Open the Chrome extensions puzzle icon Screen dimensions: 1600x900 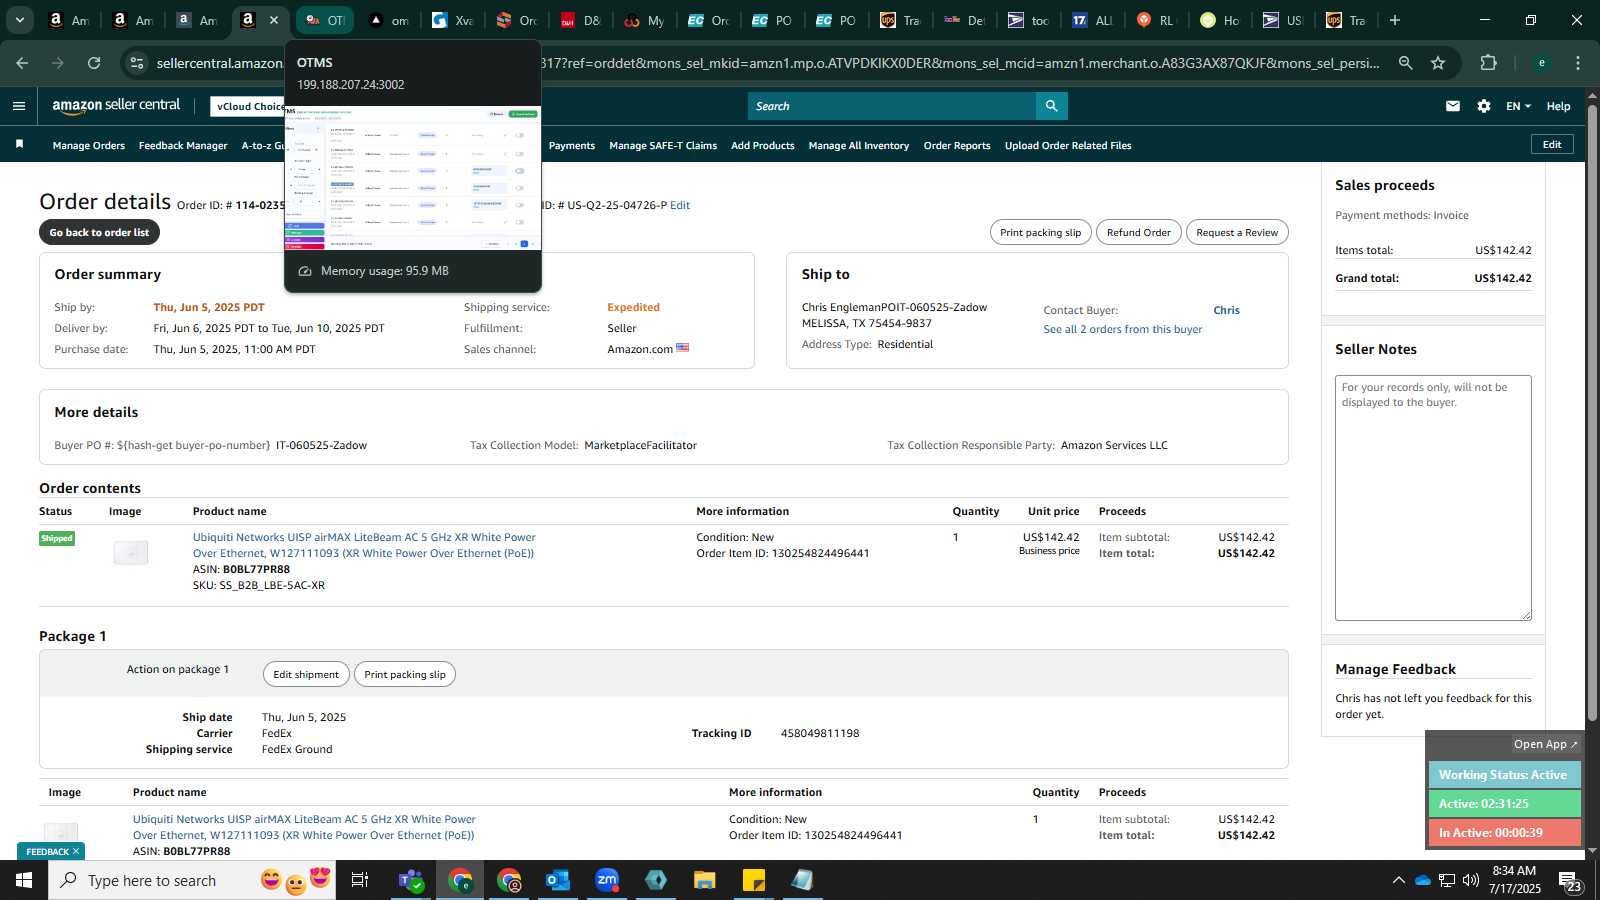[1489, 63]
